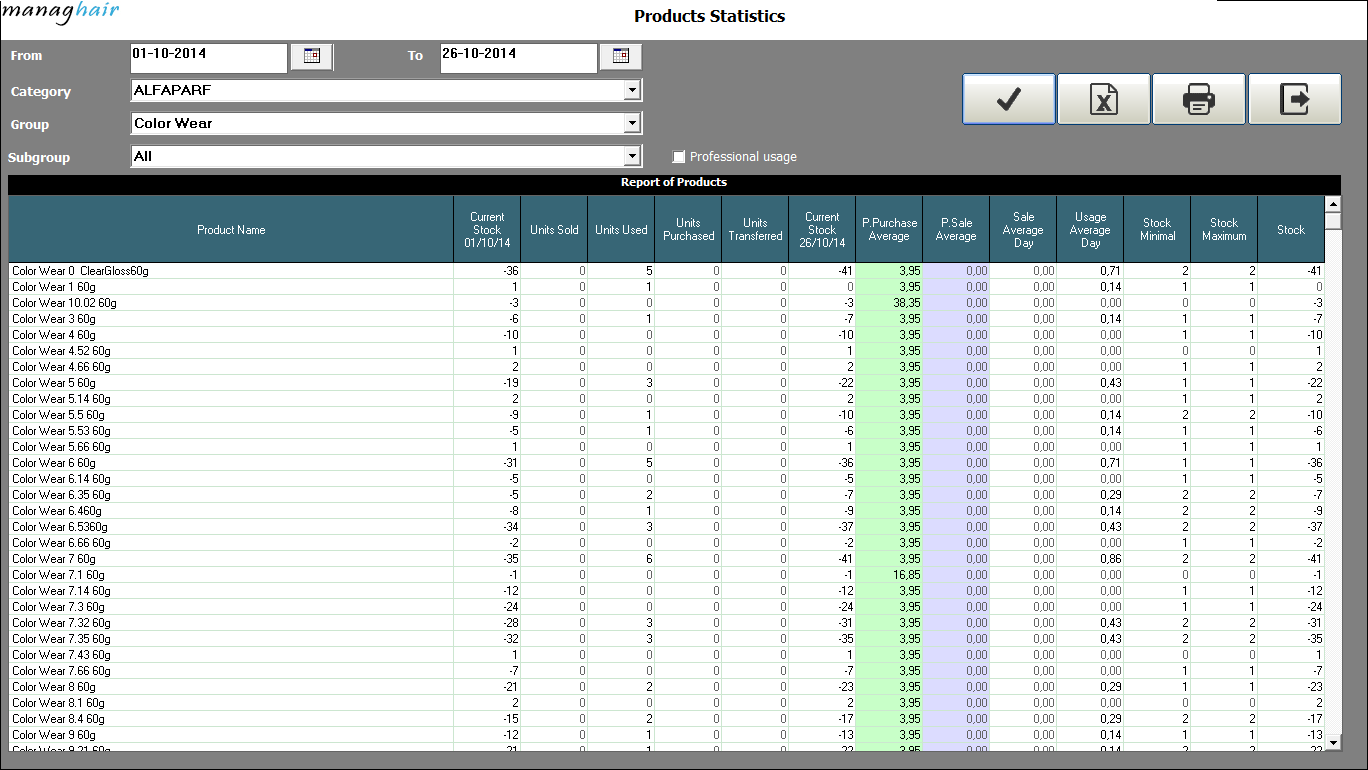The image size is (1368, 770).
Task: Enable the Professional usage checkbox
Action: 679,157
